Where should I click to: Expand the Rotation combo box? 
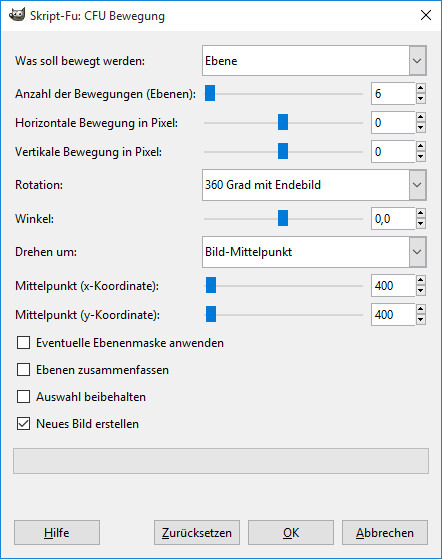314,185
